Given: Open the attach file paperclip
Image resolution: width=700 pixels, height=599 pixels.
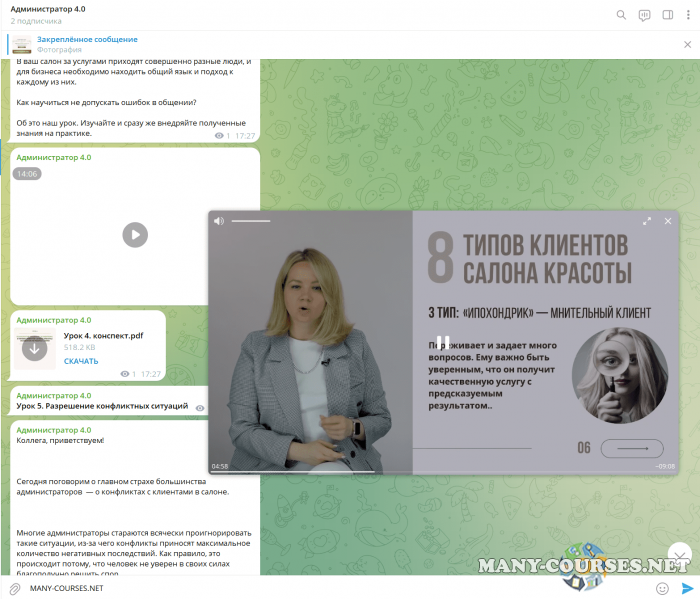Looking at the screenshot, I should point(15,588).
